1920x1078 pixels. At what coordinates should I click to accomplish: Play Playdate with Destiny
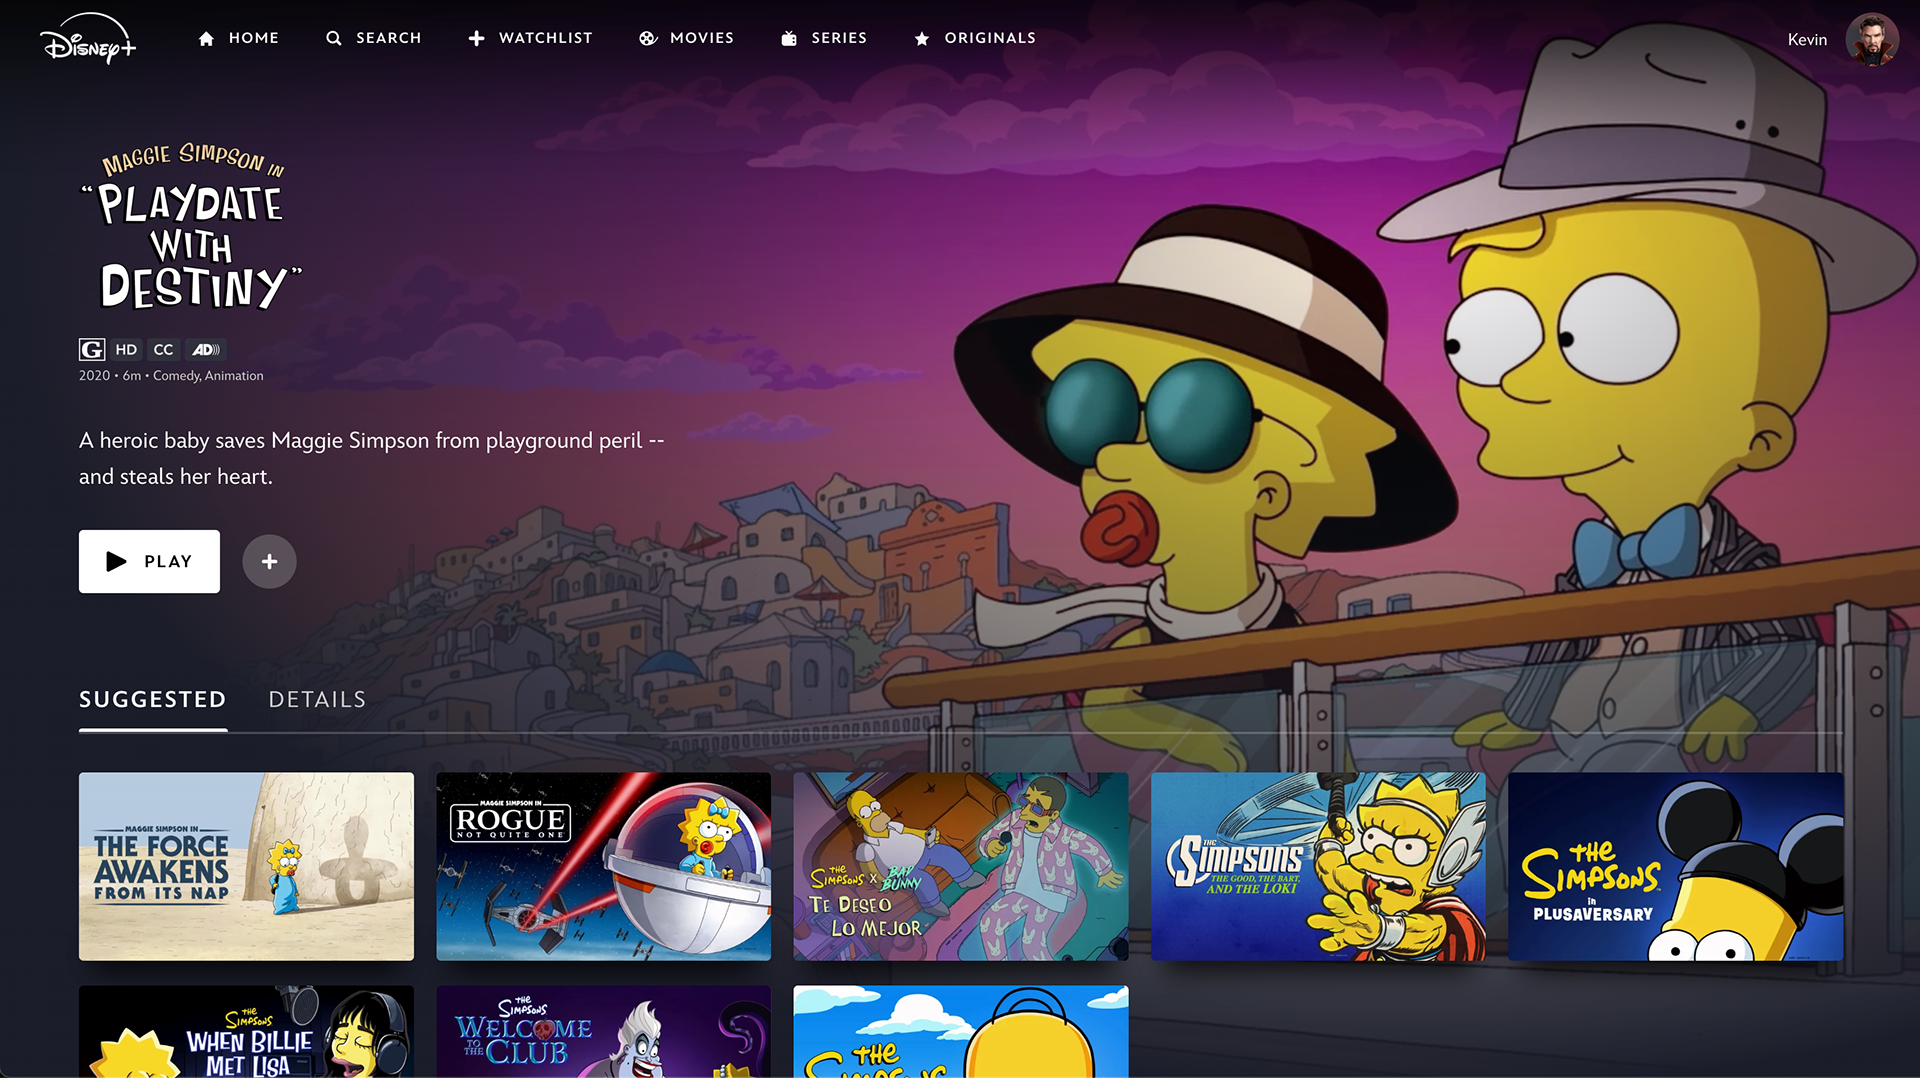(149, 561)
